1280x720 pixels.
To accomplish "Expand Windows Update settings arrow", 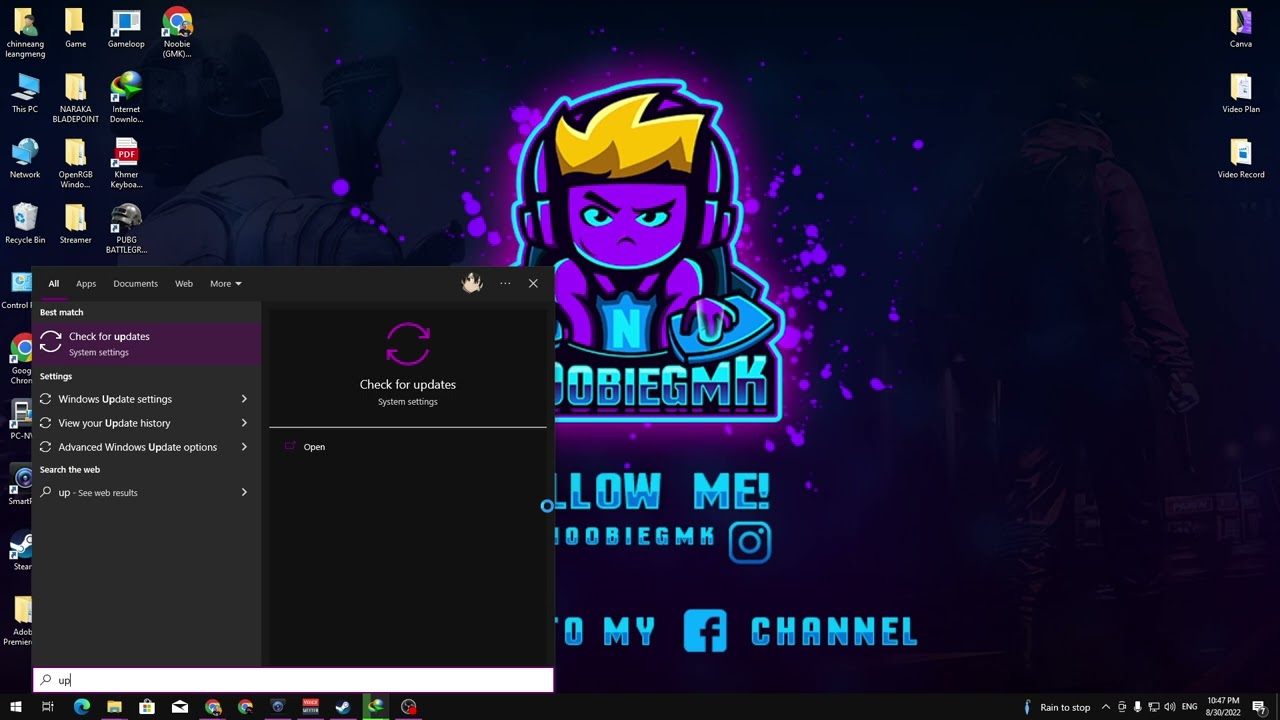I will (244, 399).
